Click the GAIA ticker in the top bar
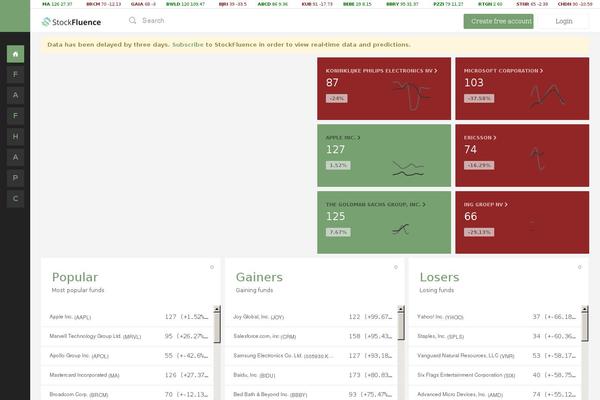 pyautogui.click(x=143, y=4)
